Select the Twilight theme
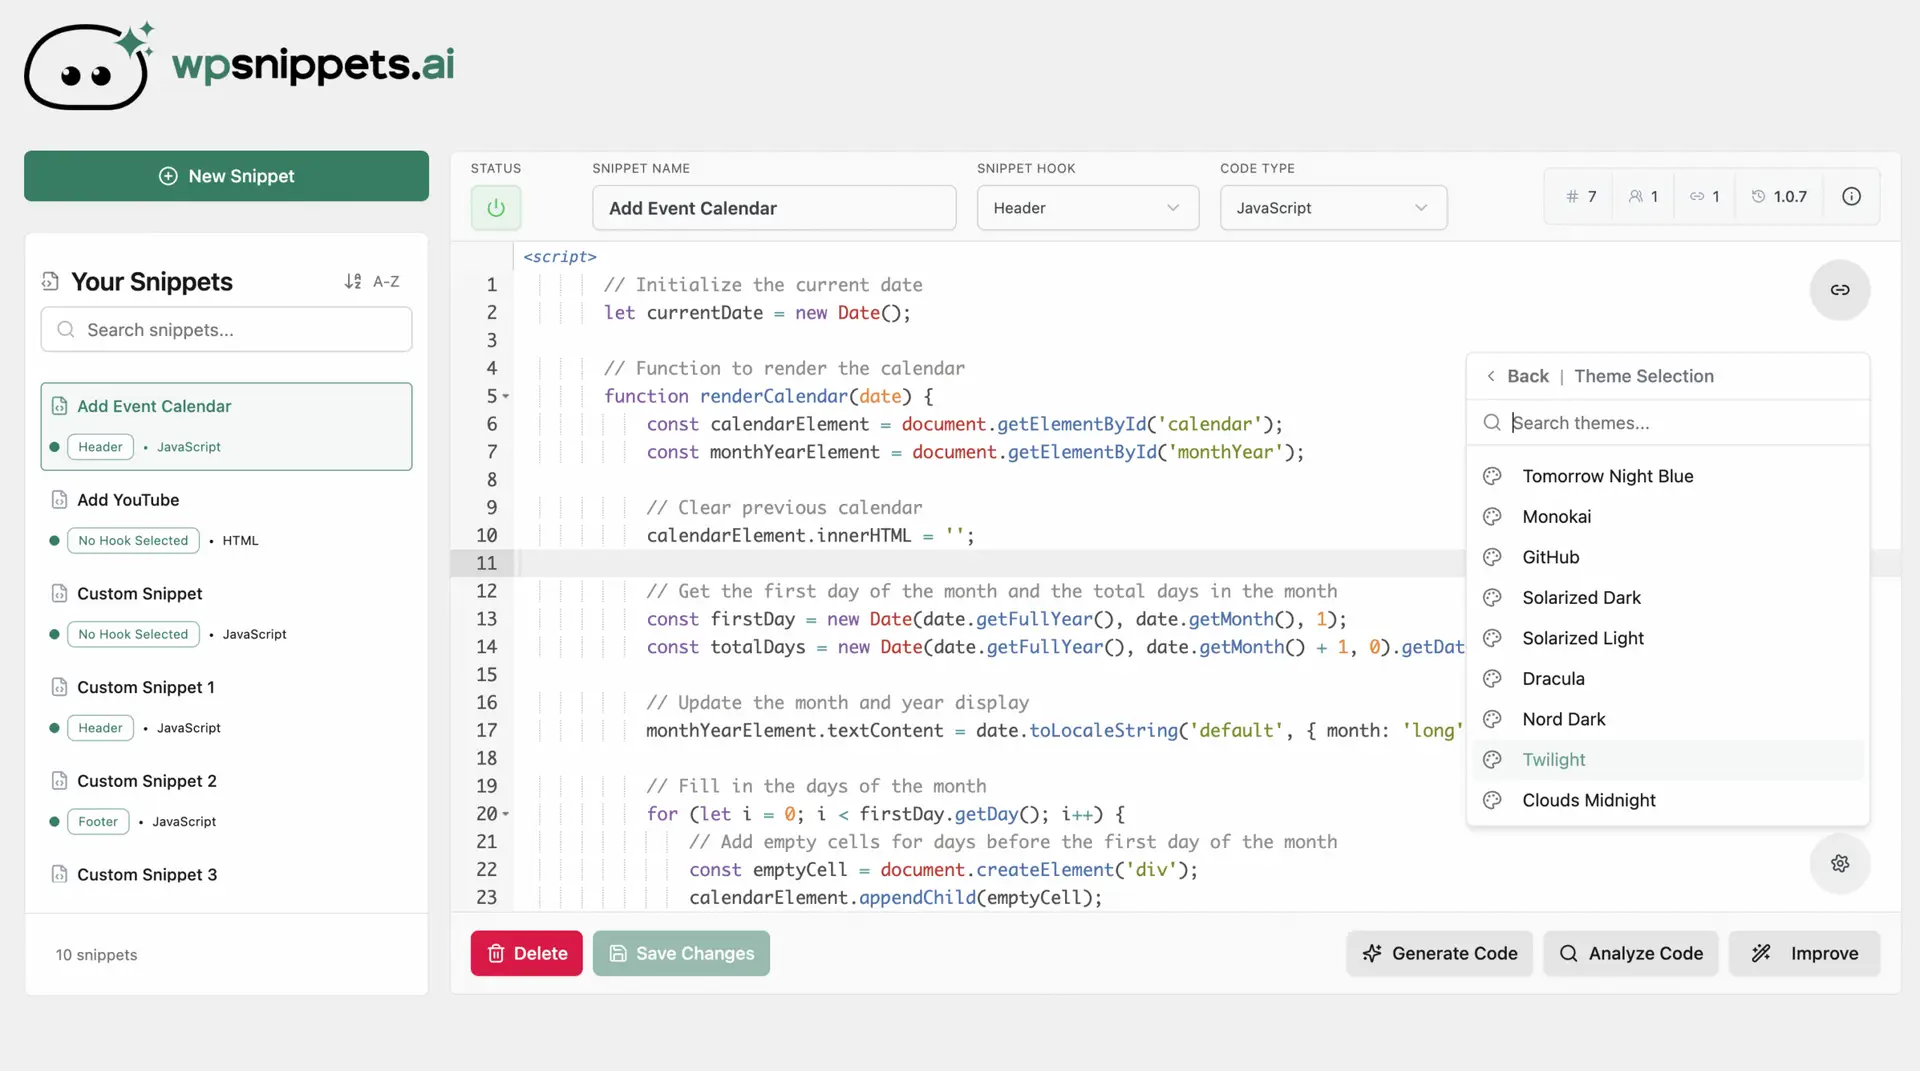Viewport: 1920px width, 1071px height. (1667, 759)
